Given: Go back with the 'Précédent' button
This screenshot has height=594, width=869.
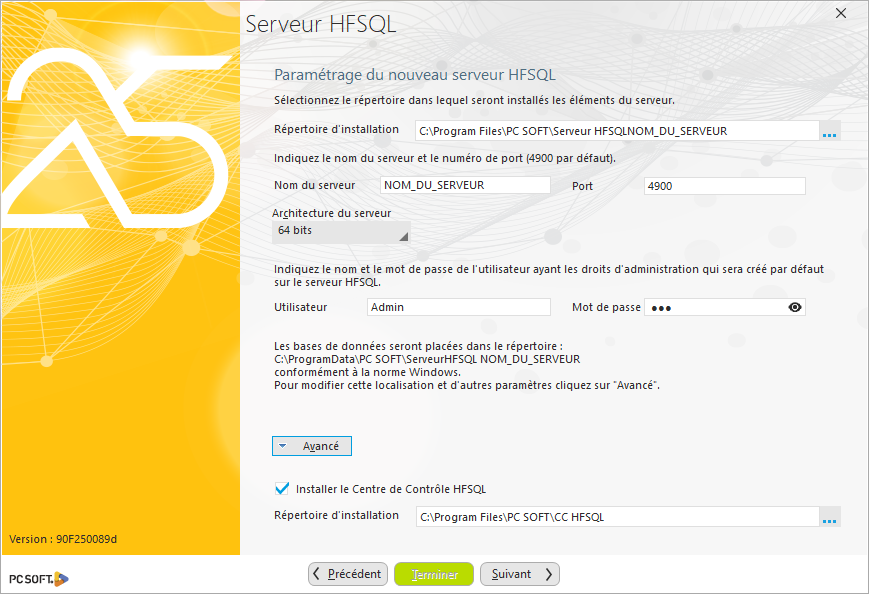Looking at the screenshot, I should [347, 574].
